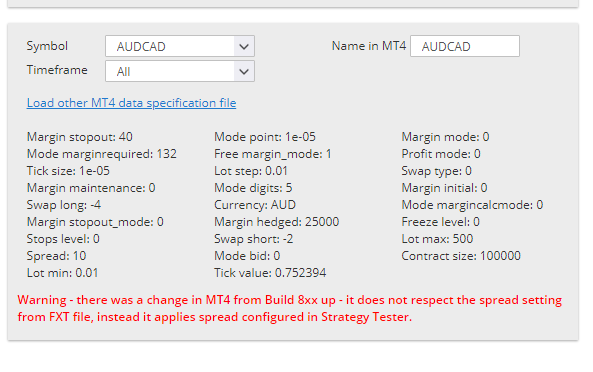Click the Margin hedged: 25000 entry

click(x=276, y=222)
